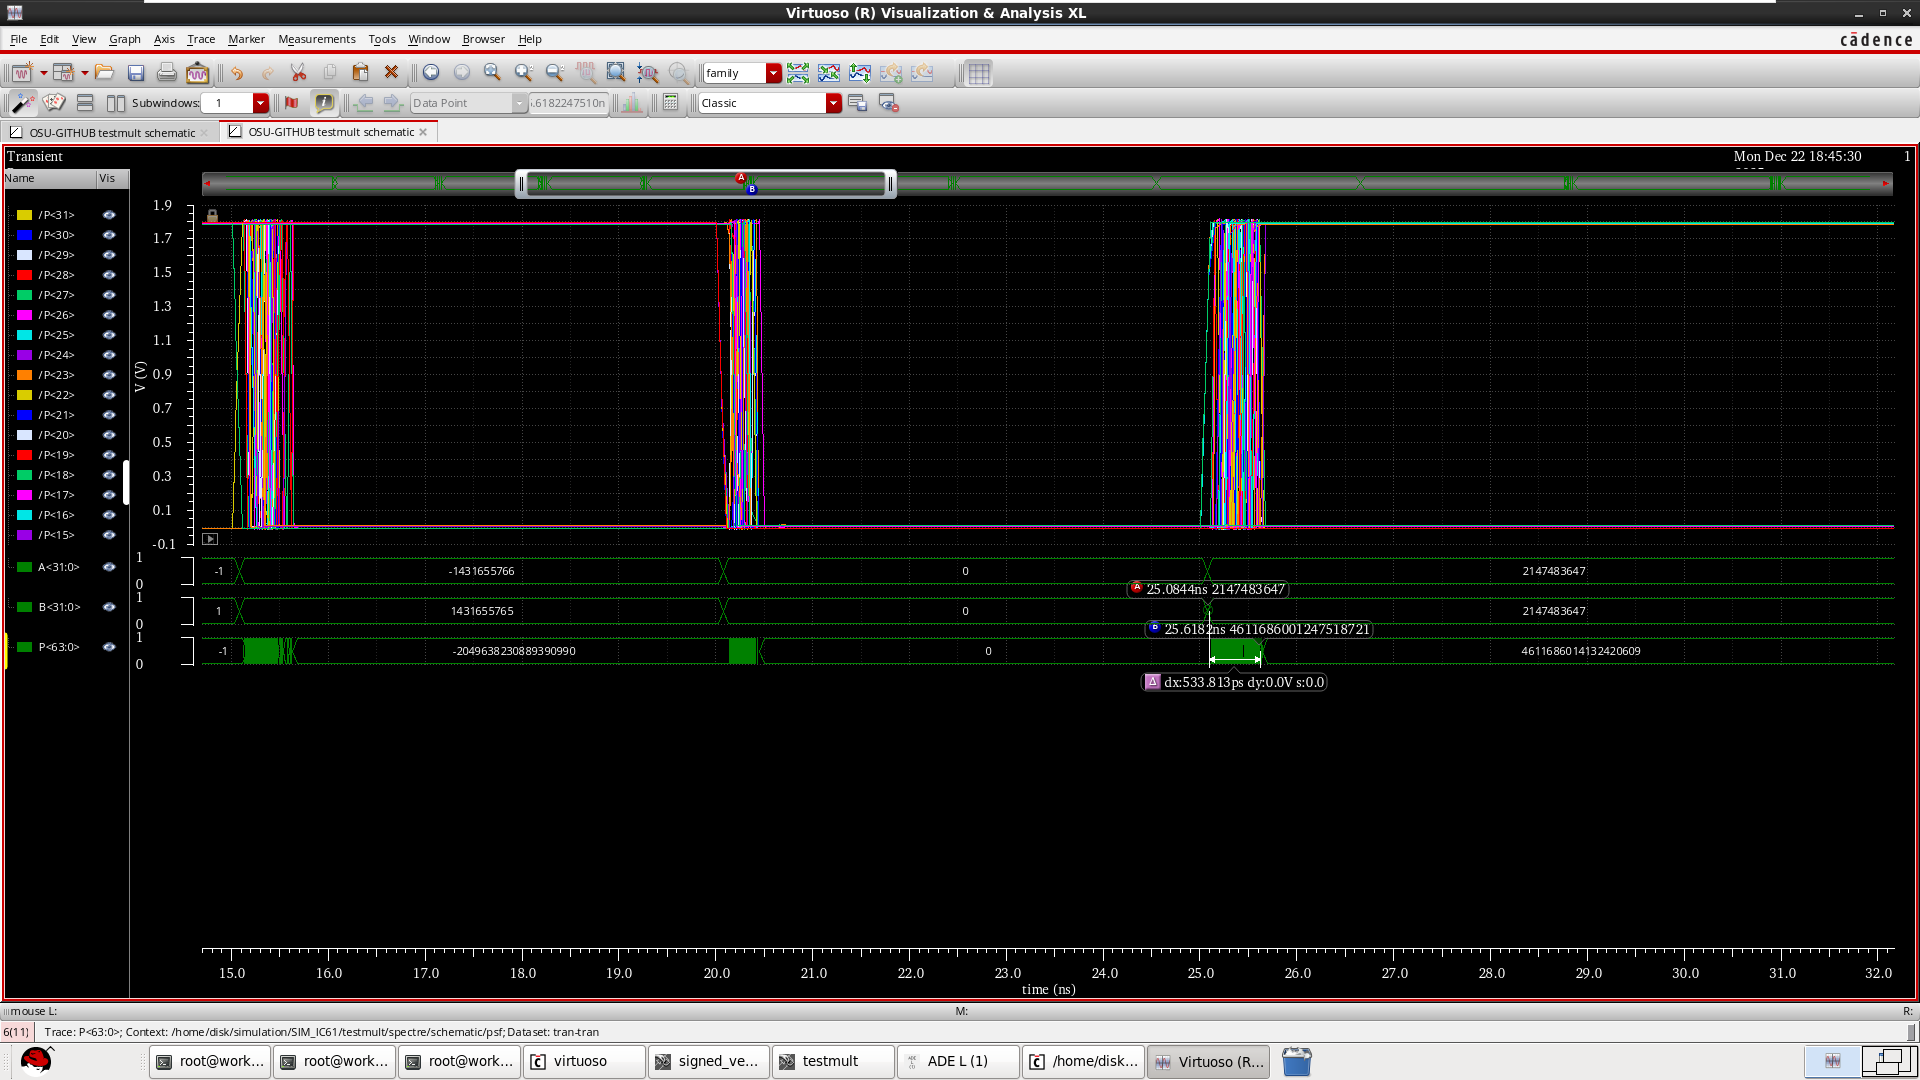Open the Classic theme dropdown
The image size is (1920, 1080).
(x=833, y=103)
